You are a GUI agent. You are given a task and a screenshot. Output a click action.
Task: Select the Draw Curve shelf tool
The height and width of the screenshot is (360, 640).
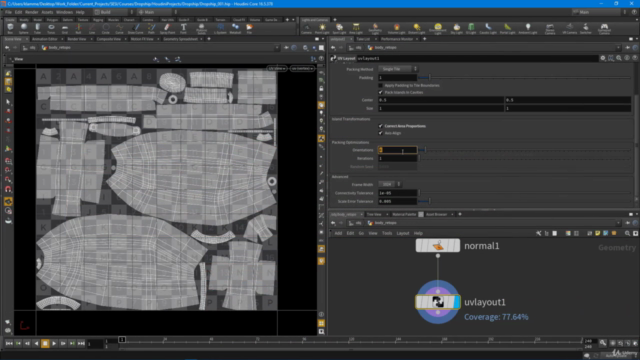[136, 29]
